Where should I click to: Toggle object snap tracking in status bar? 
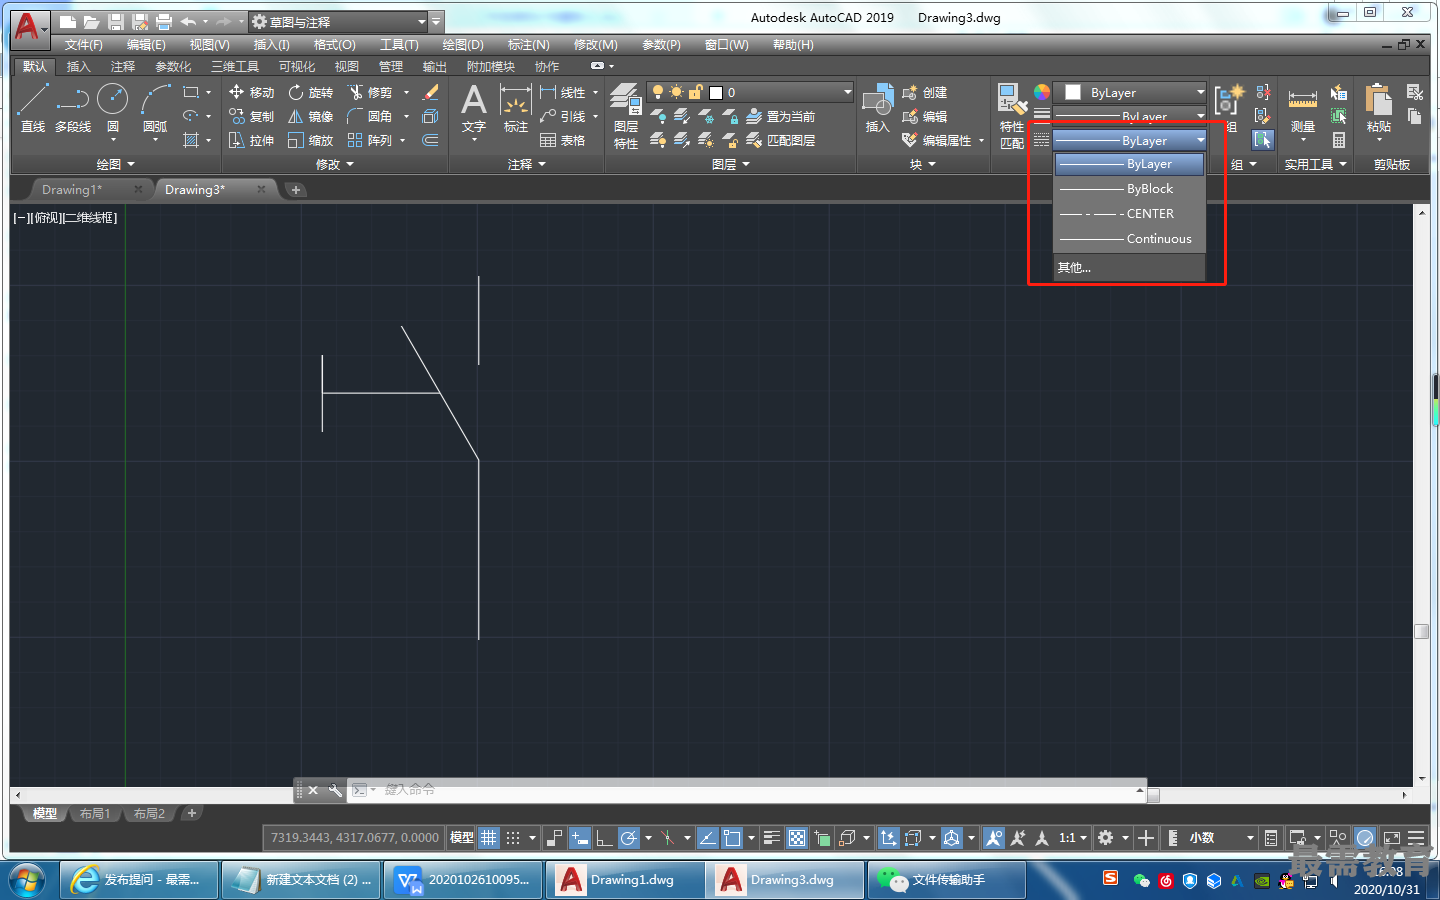coord(707,838)
